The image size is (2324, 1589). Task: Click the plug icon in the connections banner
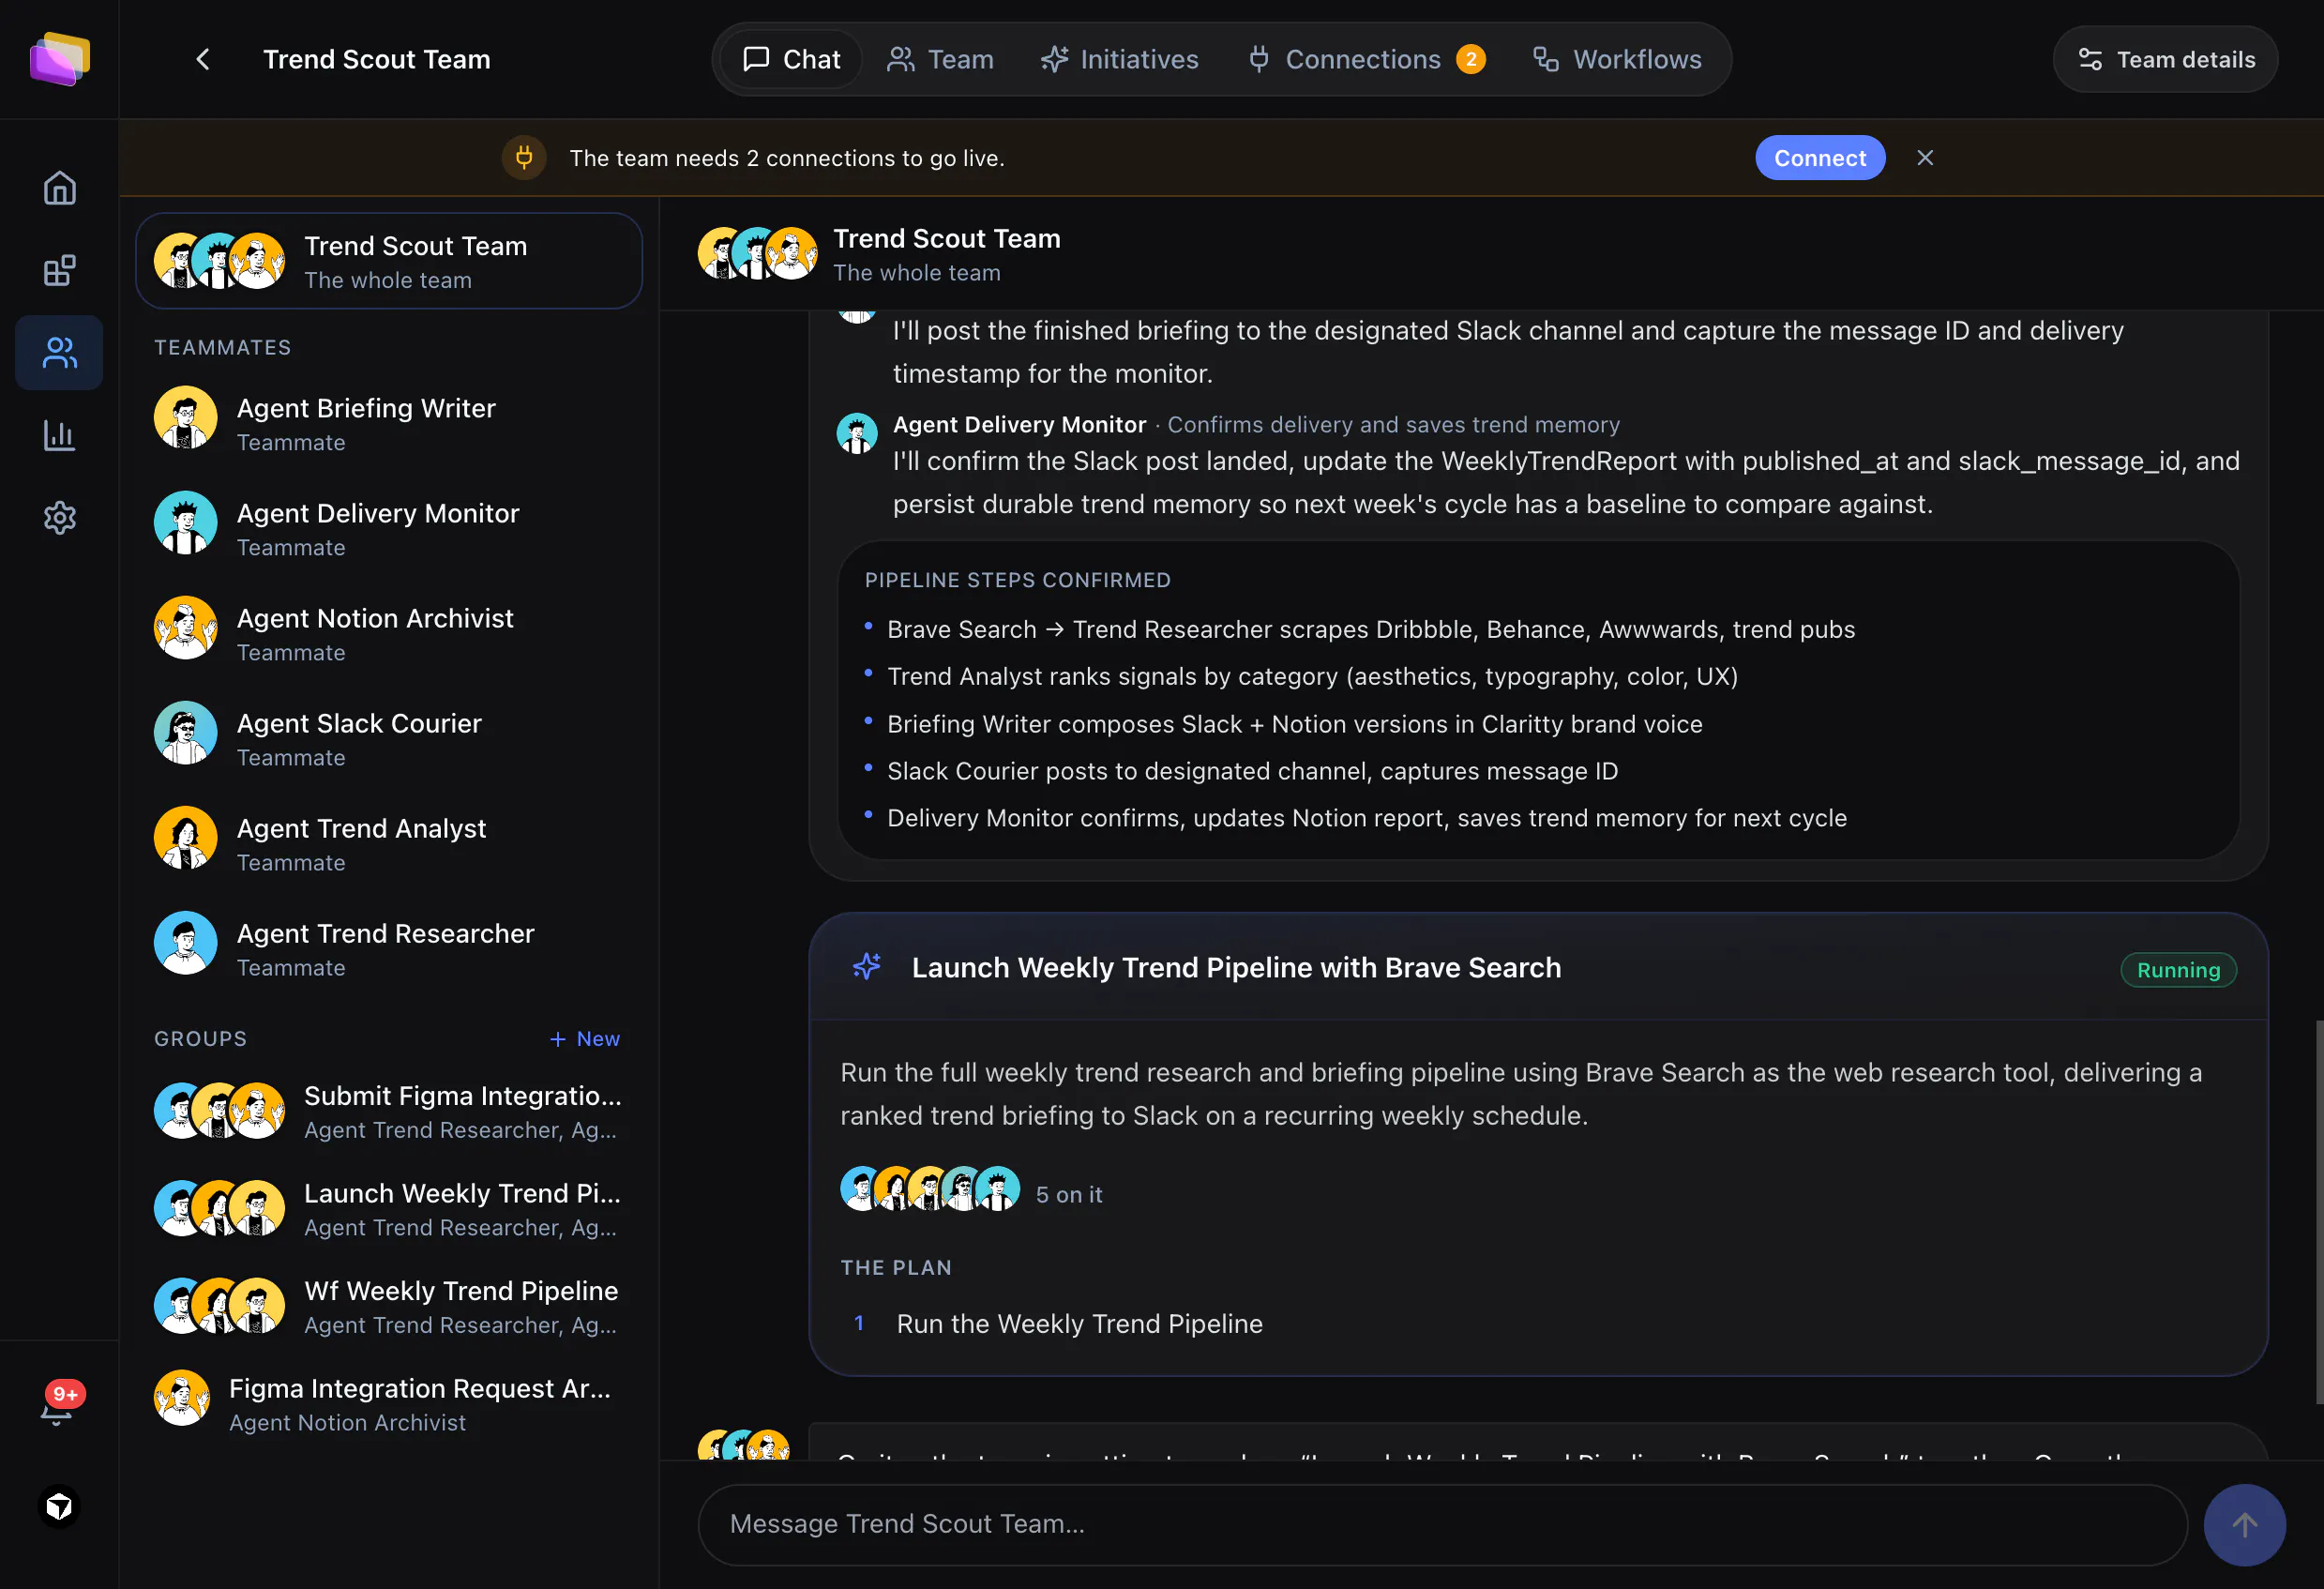(x=524, y=157)
